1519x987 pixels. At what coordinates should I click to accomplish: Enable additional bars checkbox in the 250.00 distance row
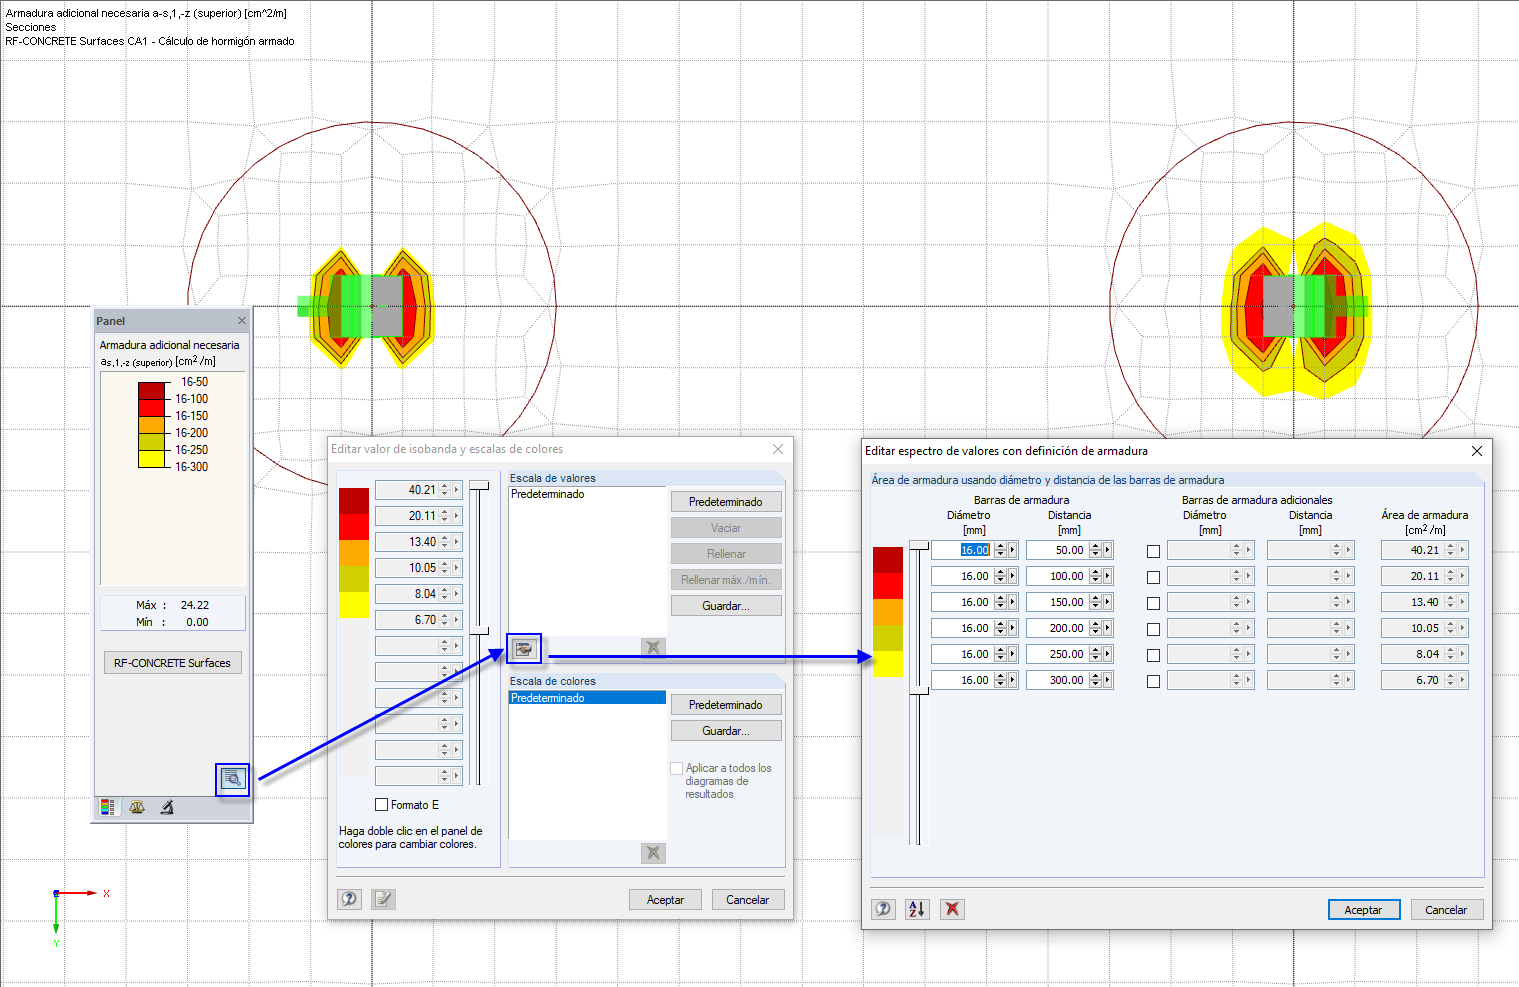click(1153, 655)
